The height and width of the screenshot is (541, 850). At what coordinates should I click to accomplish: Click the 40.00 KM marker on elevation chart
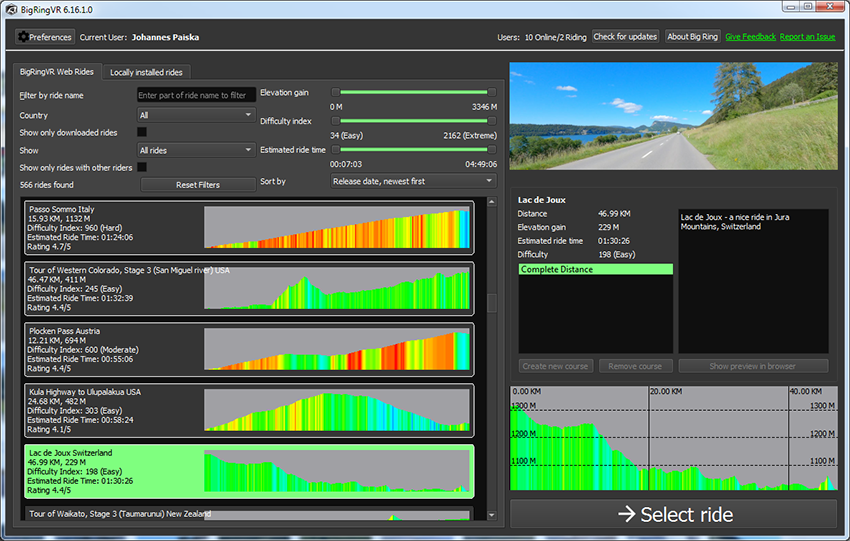(806, 391)
